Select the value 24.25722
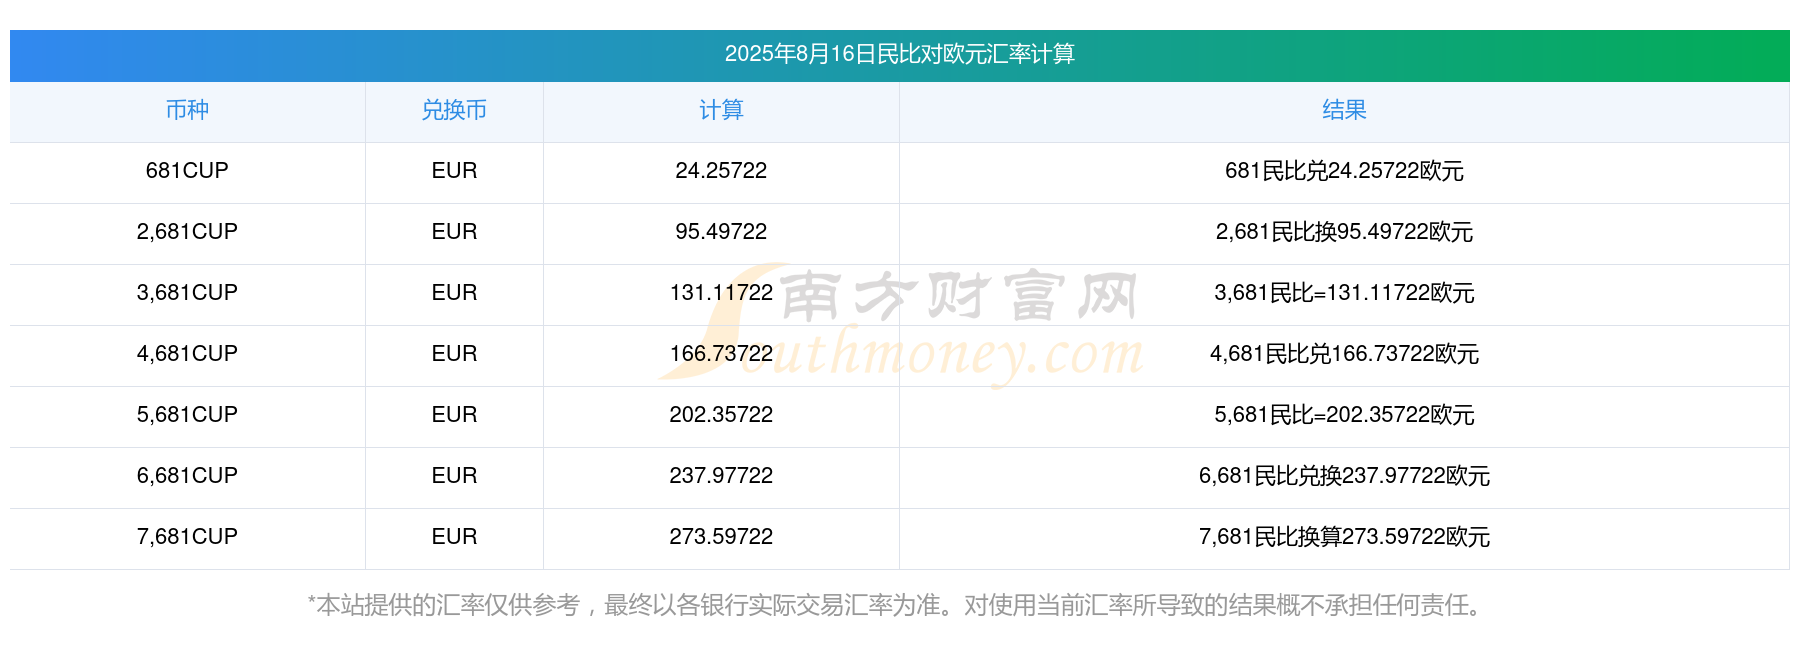This screenshot has width=1800, height=650. click(x=721, y=171)
